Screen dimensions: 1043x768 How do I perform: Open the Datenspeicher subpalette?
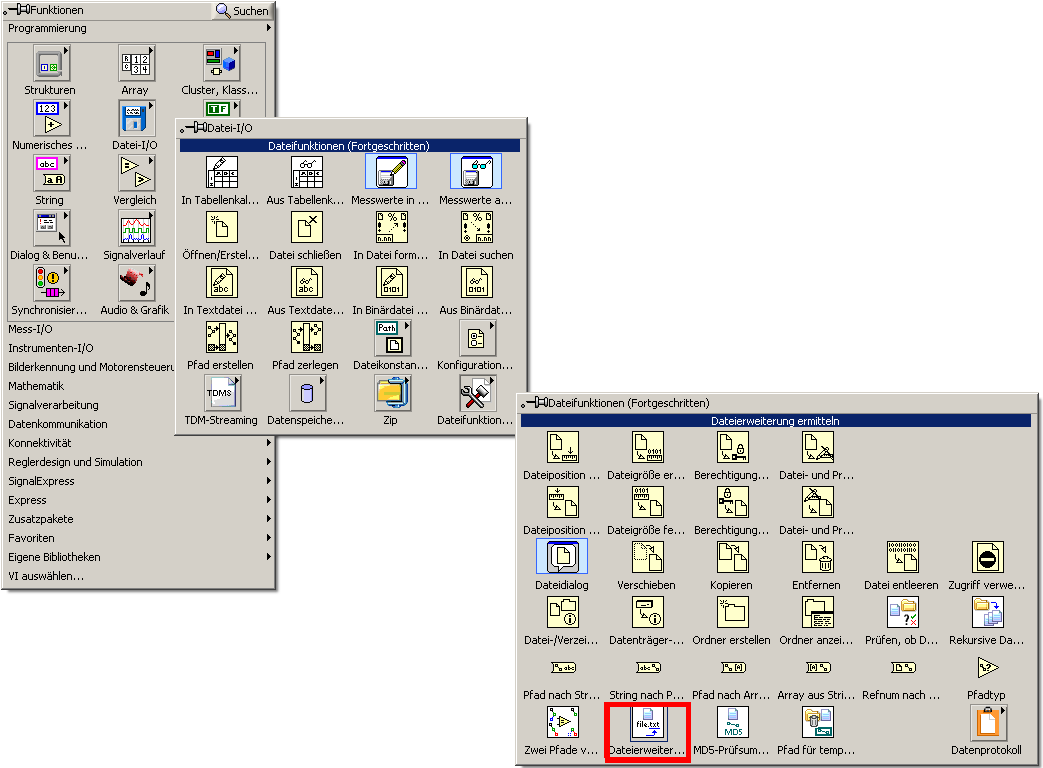tap(307, 393)
